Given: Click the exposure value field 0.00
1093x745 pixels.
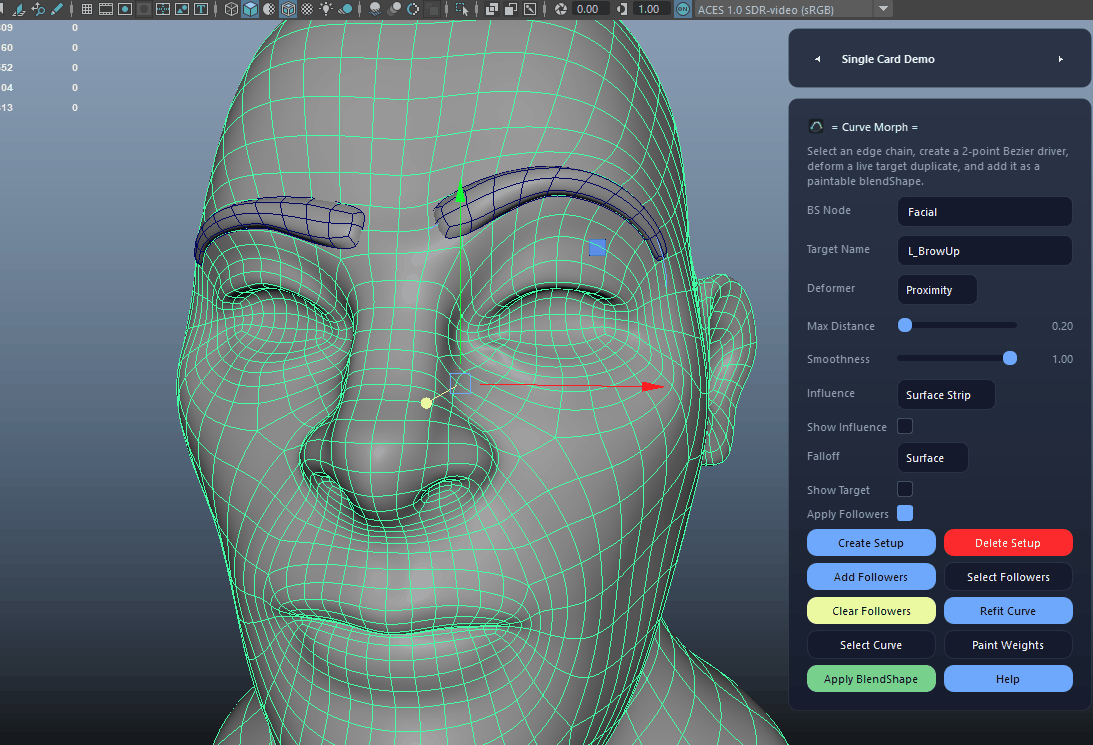Looking at the screenshot, I should point(590,10).
